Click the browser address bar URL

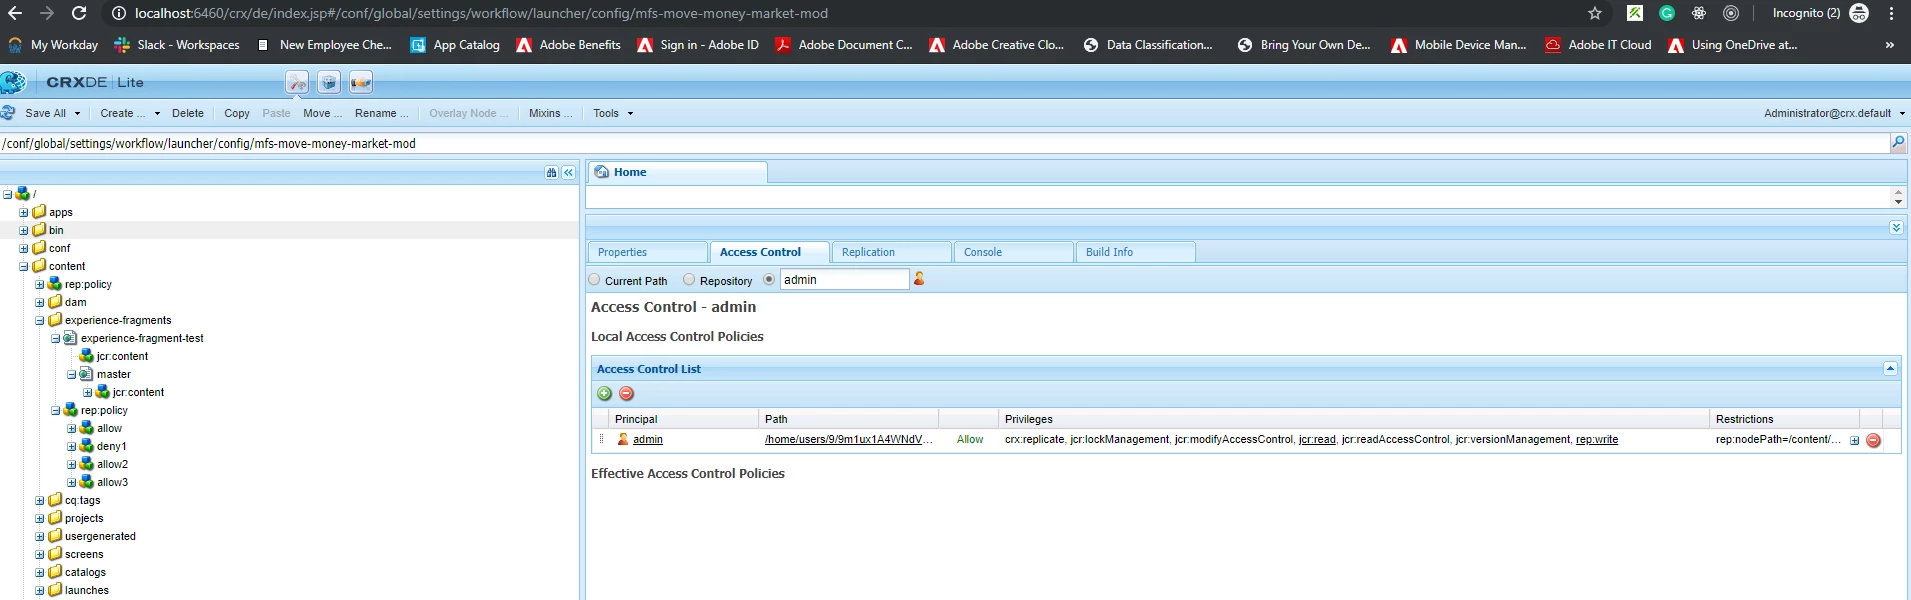pyautogui.click(x=481, y=13)
